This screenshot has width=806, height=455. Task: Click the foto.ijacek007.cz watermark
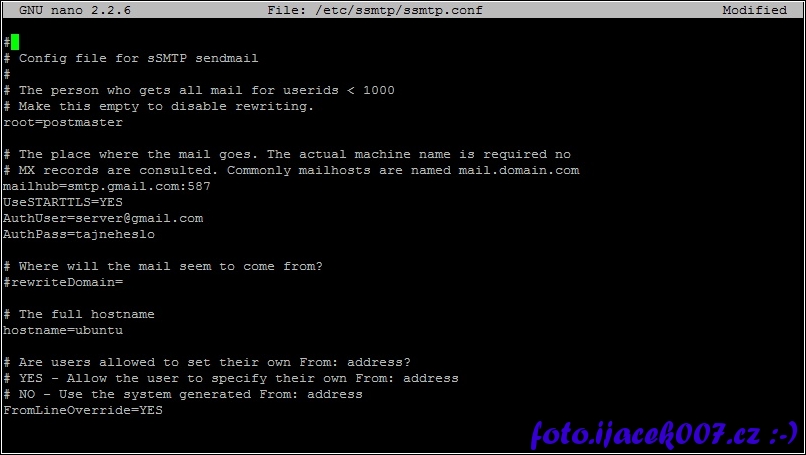pos(664,435)
